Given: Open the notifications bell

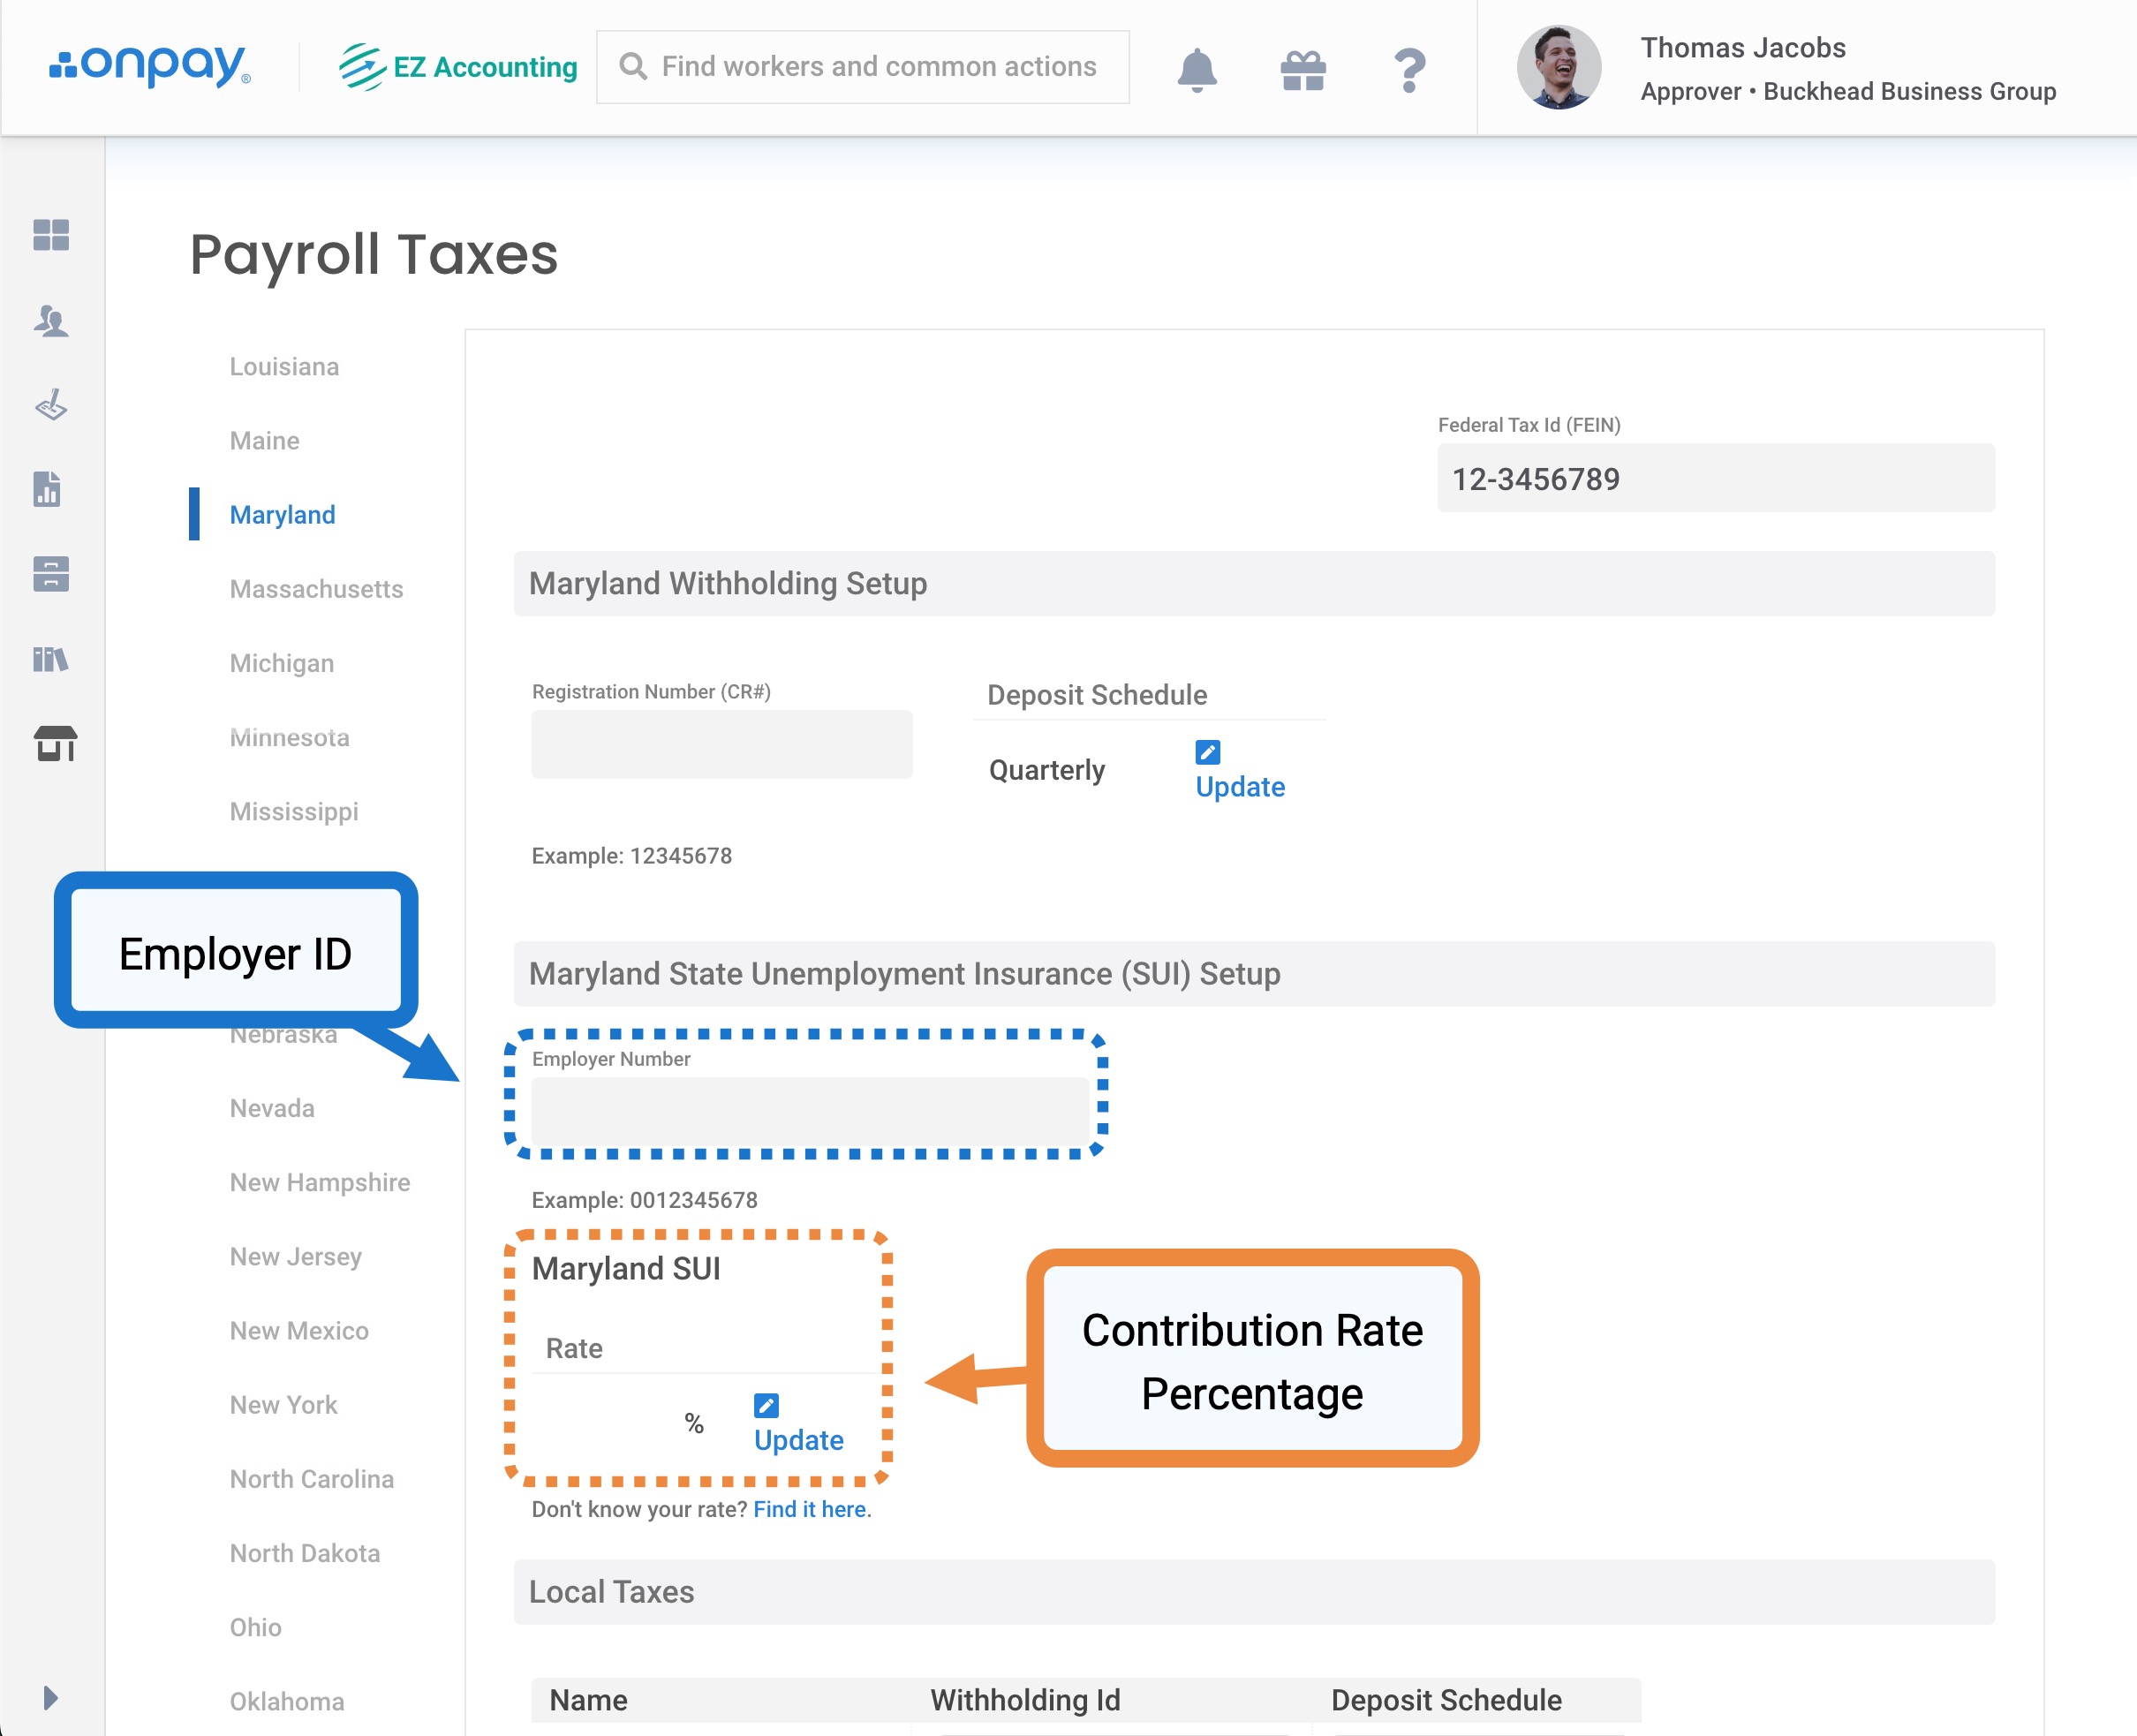Looking at the screenshot, I should (1197, 68).
